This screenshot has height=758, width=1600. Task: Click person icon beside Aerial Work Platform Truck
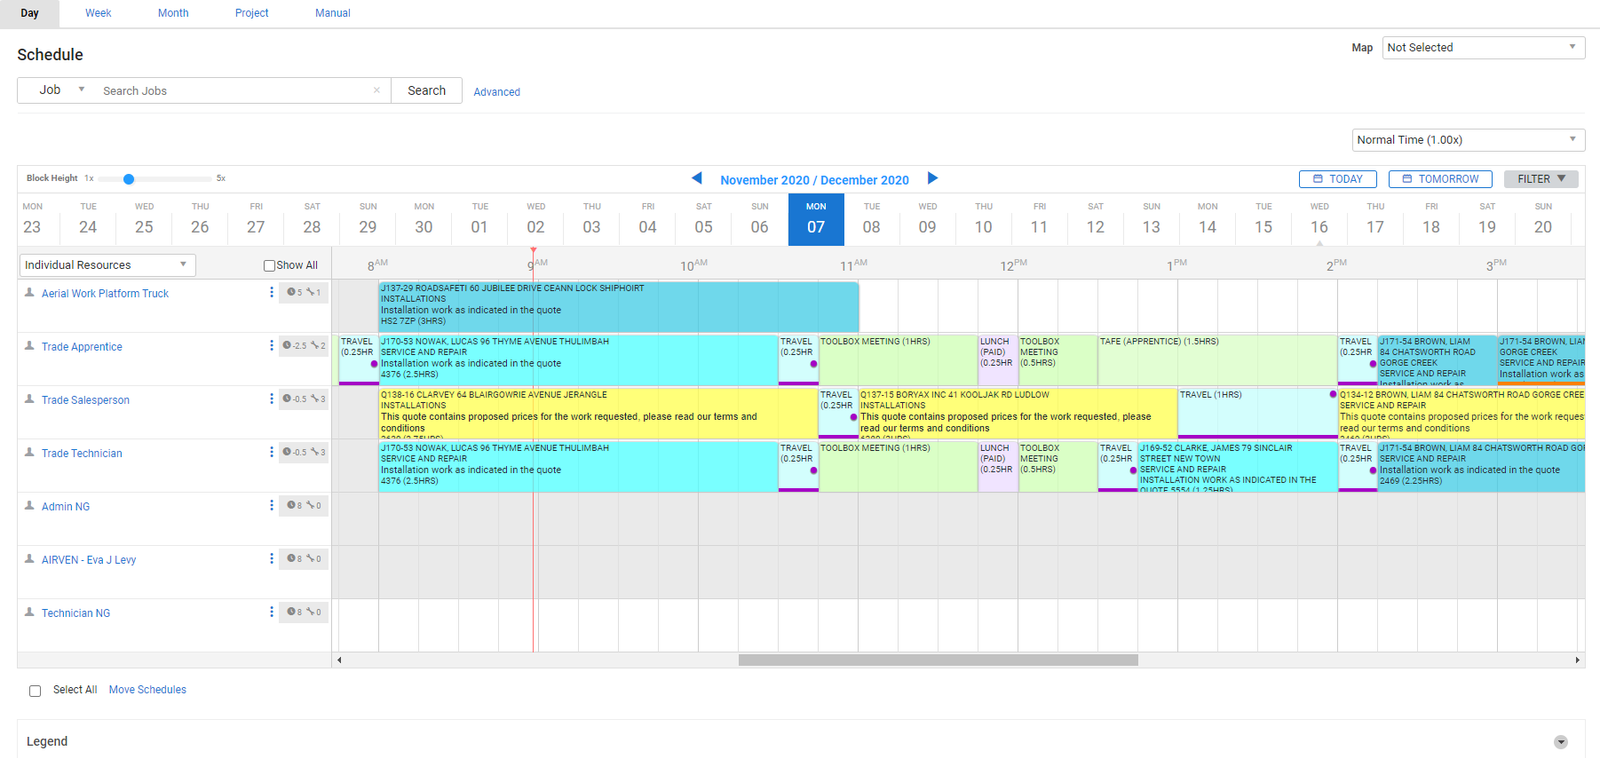click(x=29, y=292)
